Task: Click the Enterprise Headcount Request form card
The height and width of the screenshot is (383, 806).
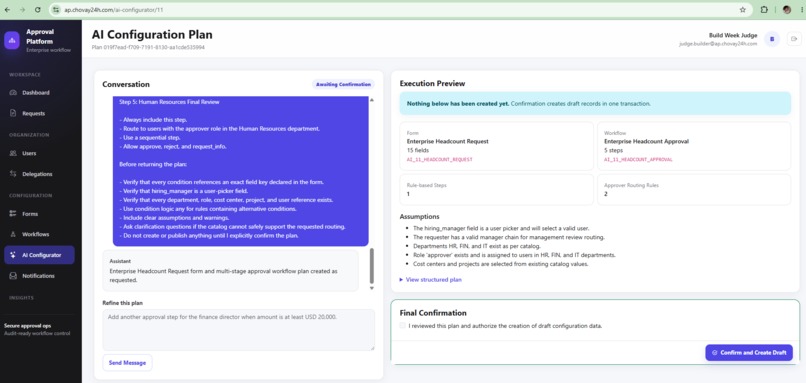Action: pos(497,146)
